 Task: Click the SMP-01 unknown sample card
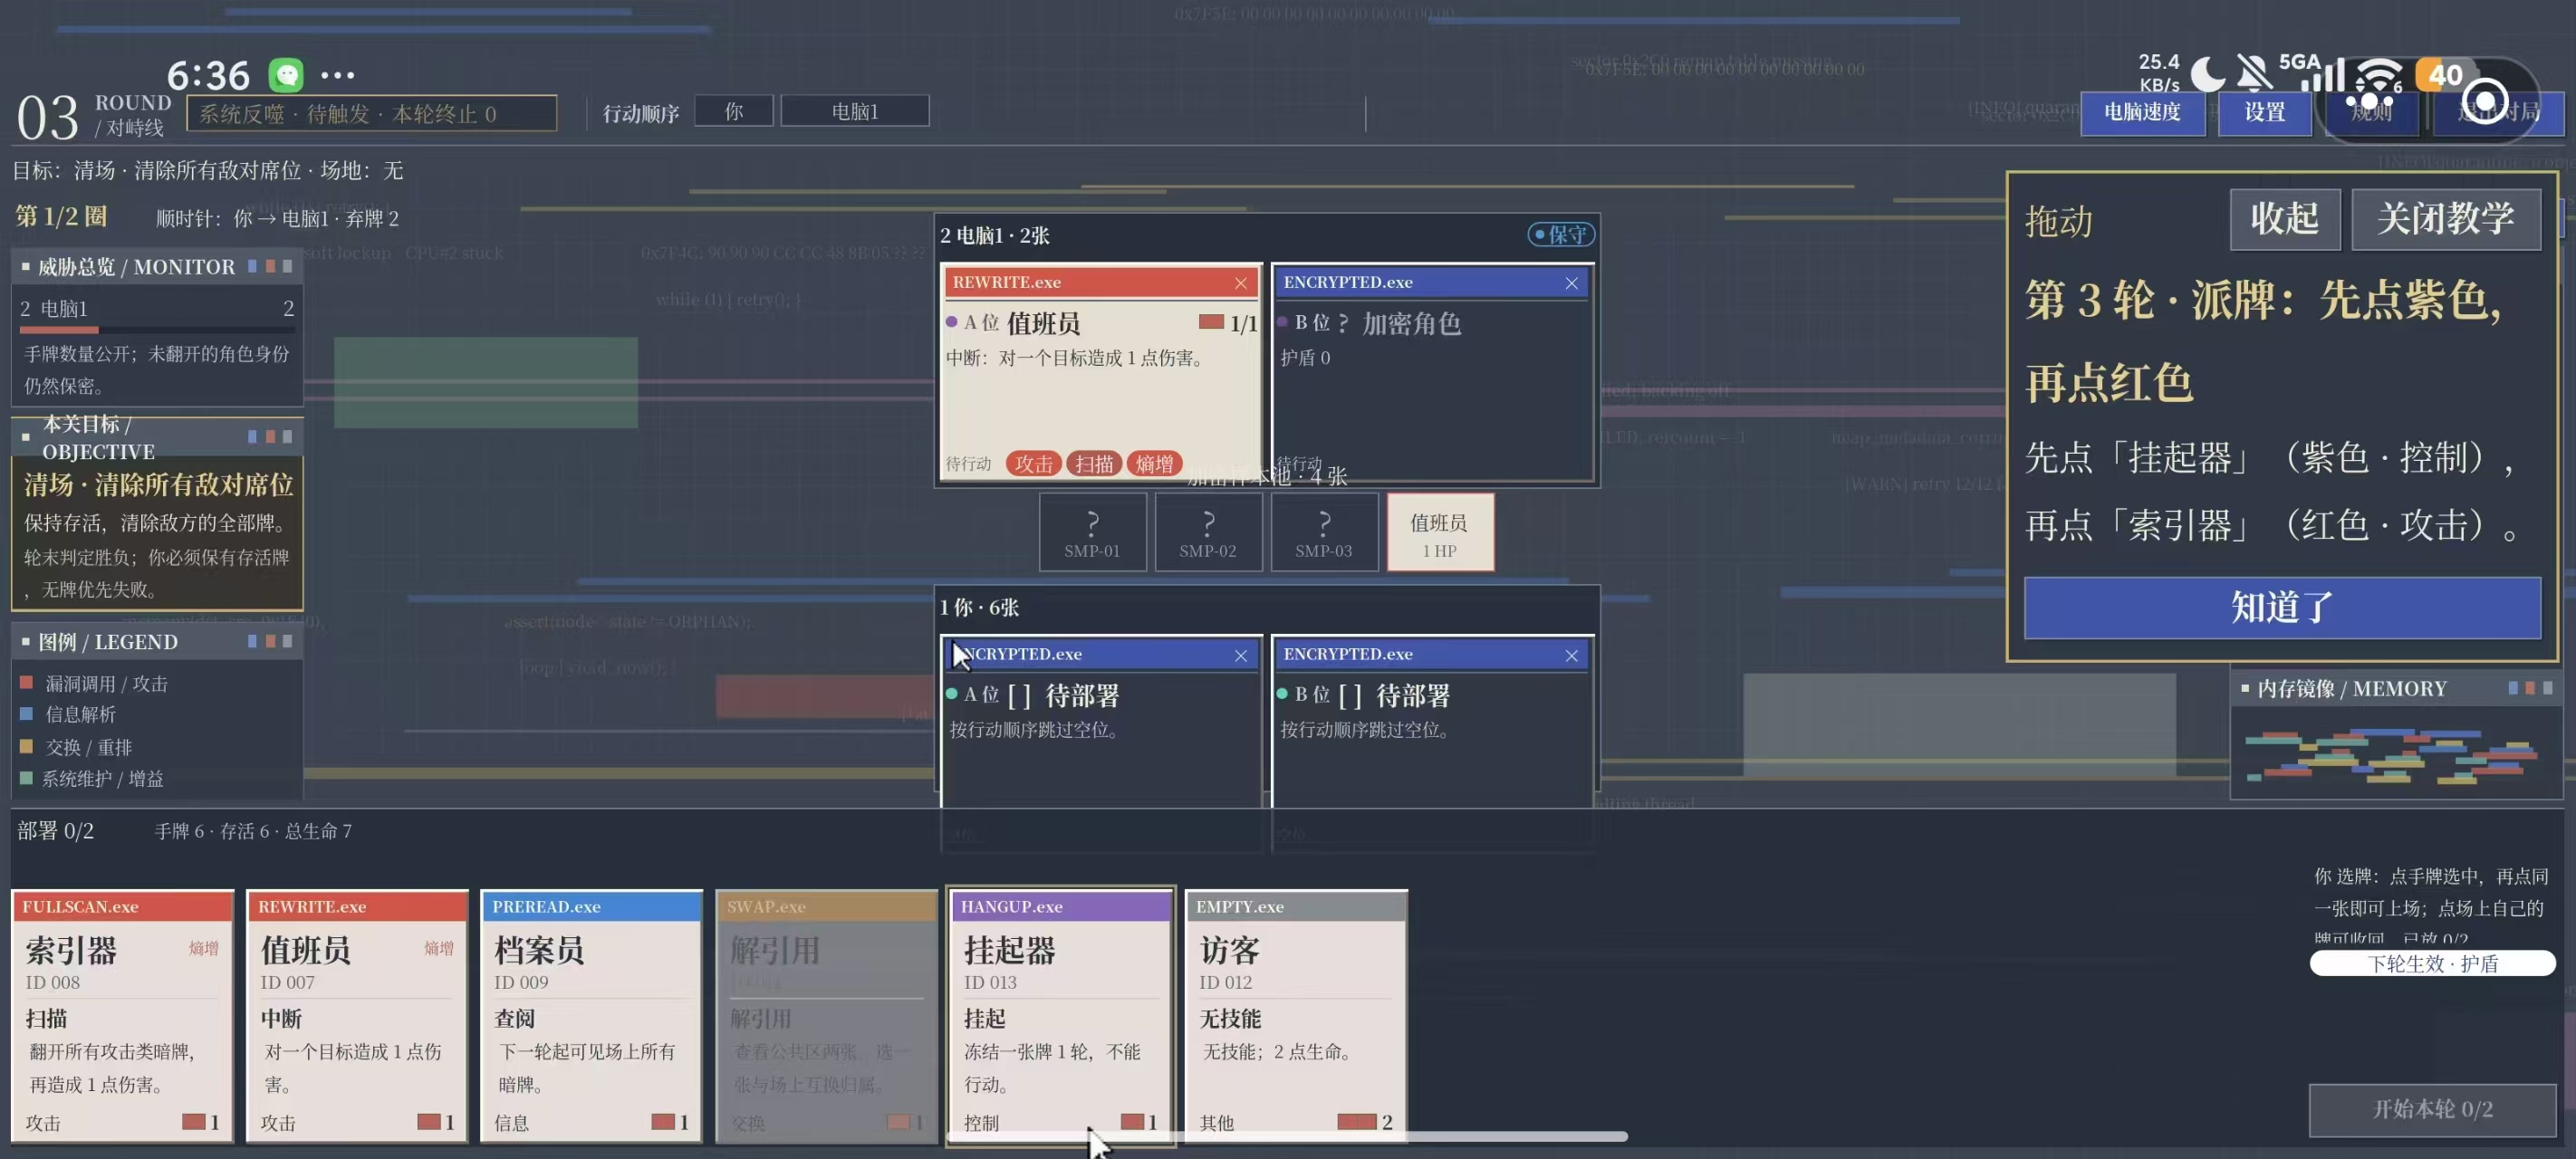(1092, 533)
